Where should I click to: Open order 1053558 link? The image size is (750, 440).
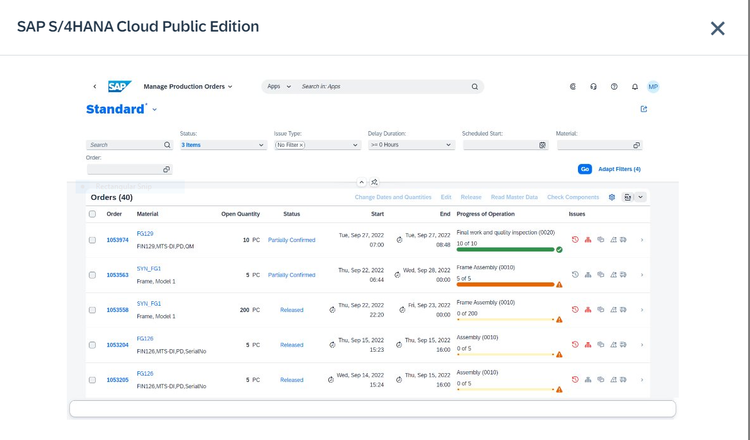[117, 310]
